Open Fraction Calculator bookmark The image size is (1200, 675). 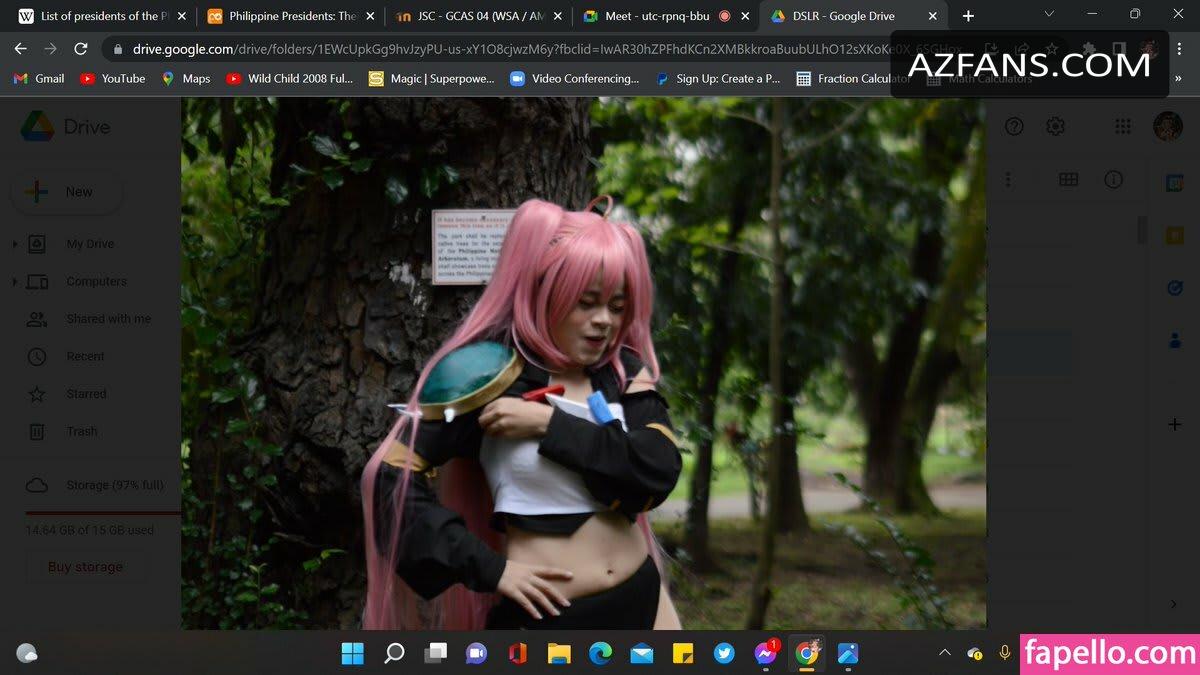click(852, 79)
